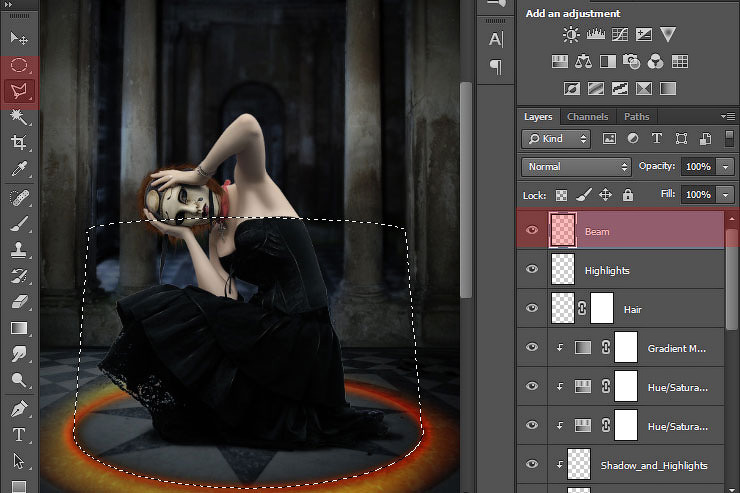Viewport: 740px width, 493px height.
Task: Click the lock transparent pixels button
Action: click(x=561, y=194)
